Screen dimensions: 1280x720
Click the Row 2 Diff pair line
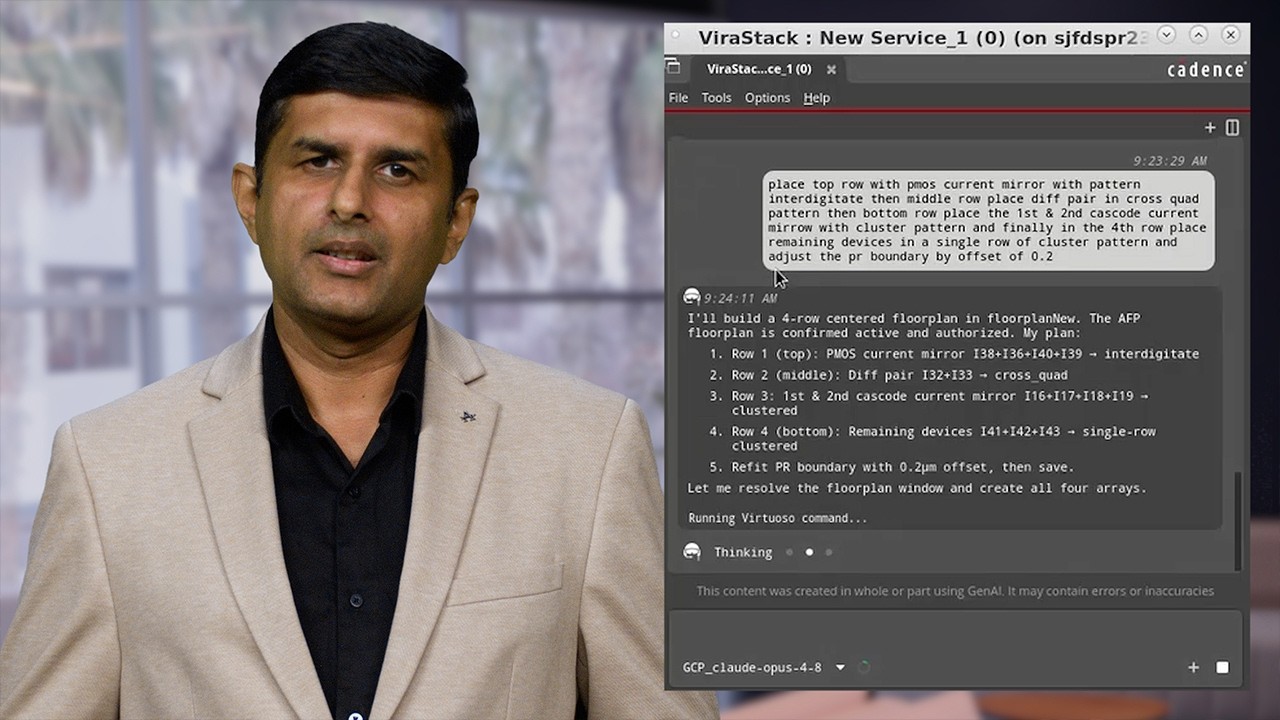coord(888,375)
